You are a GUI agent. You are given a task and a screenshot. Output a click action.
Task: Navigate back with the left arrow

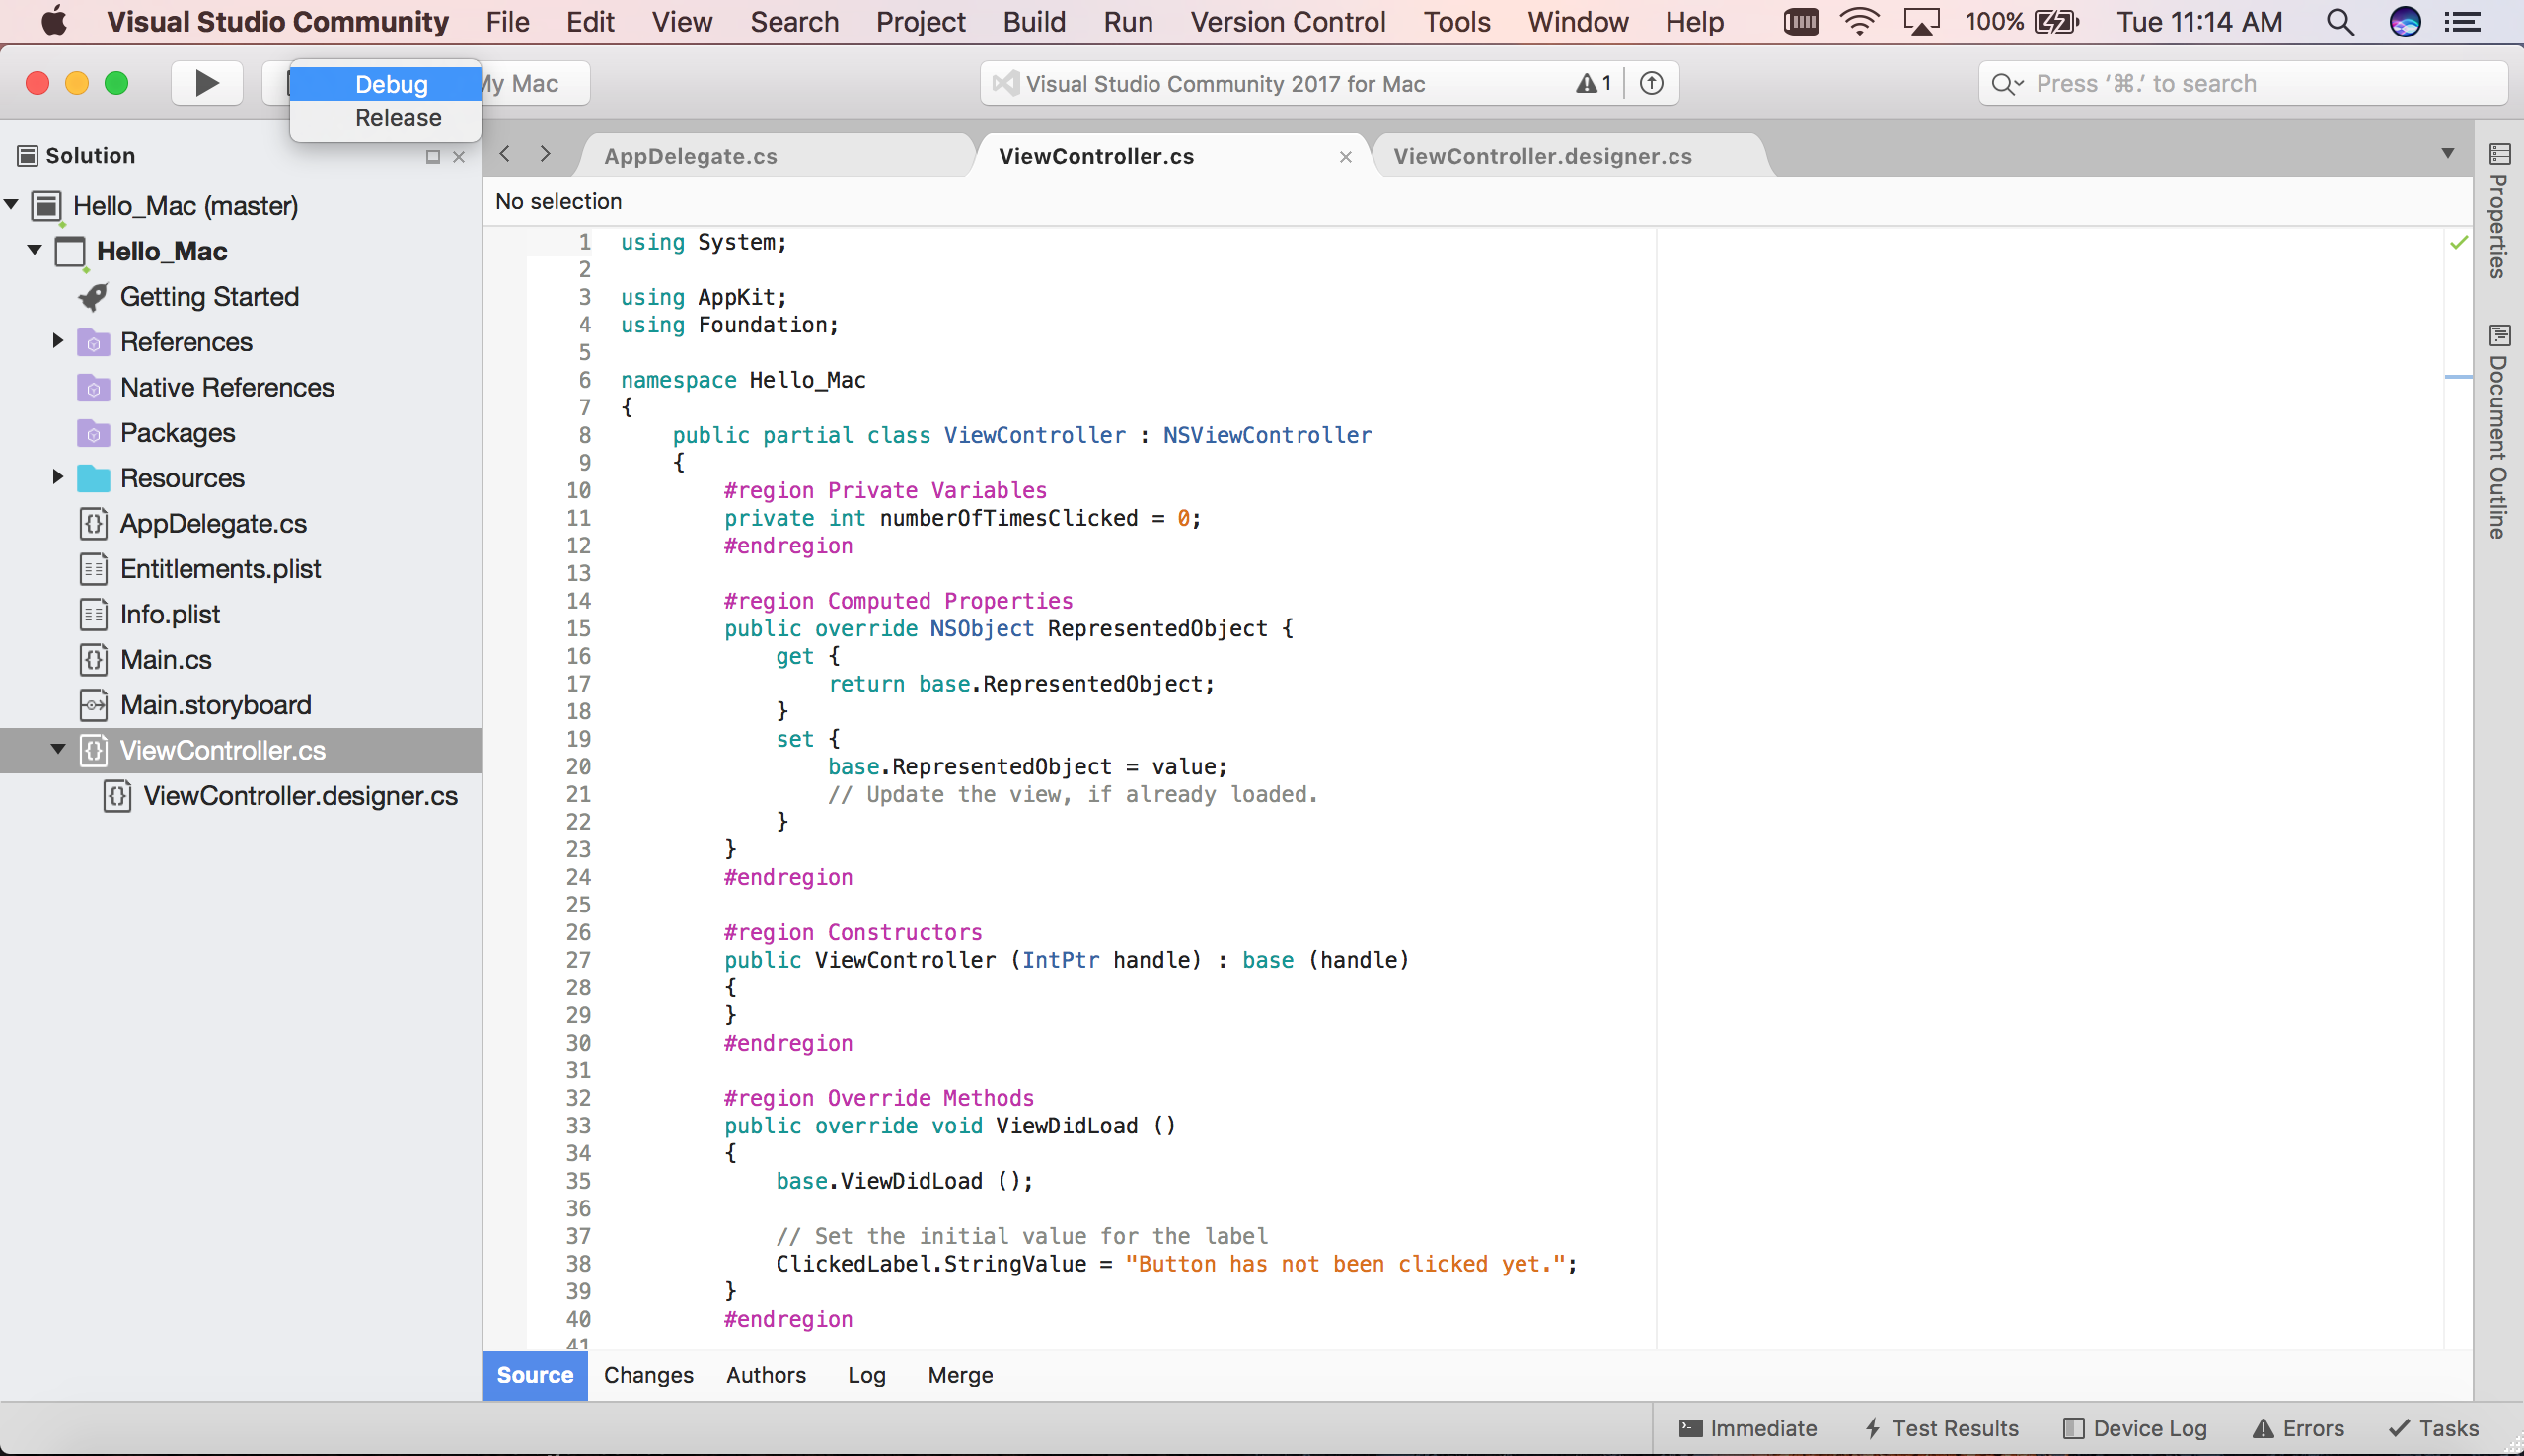coord(505,153)
